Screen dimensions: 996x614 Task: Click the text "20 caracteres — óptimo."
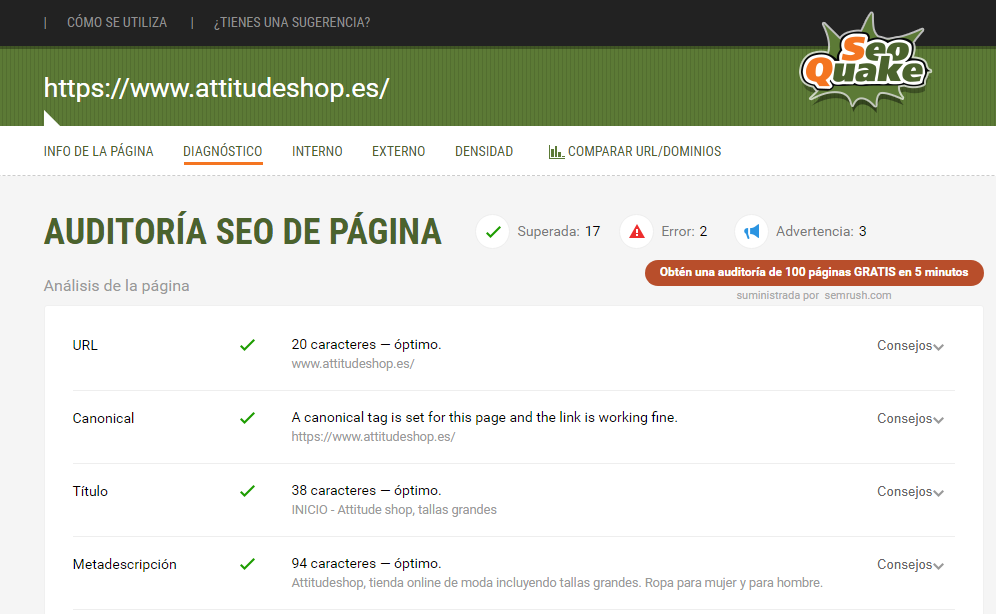pyautogui.click(x=367, y=345)
